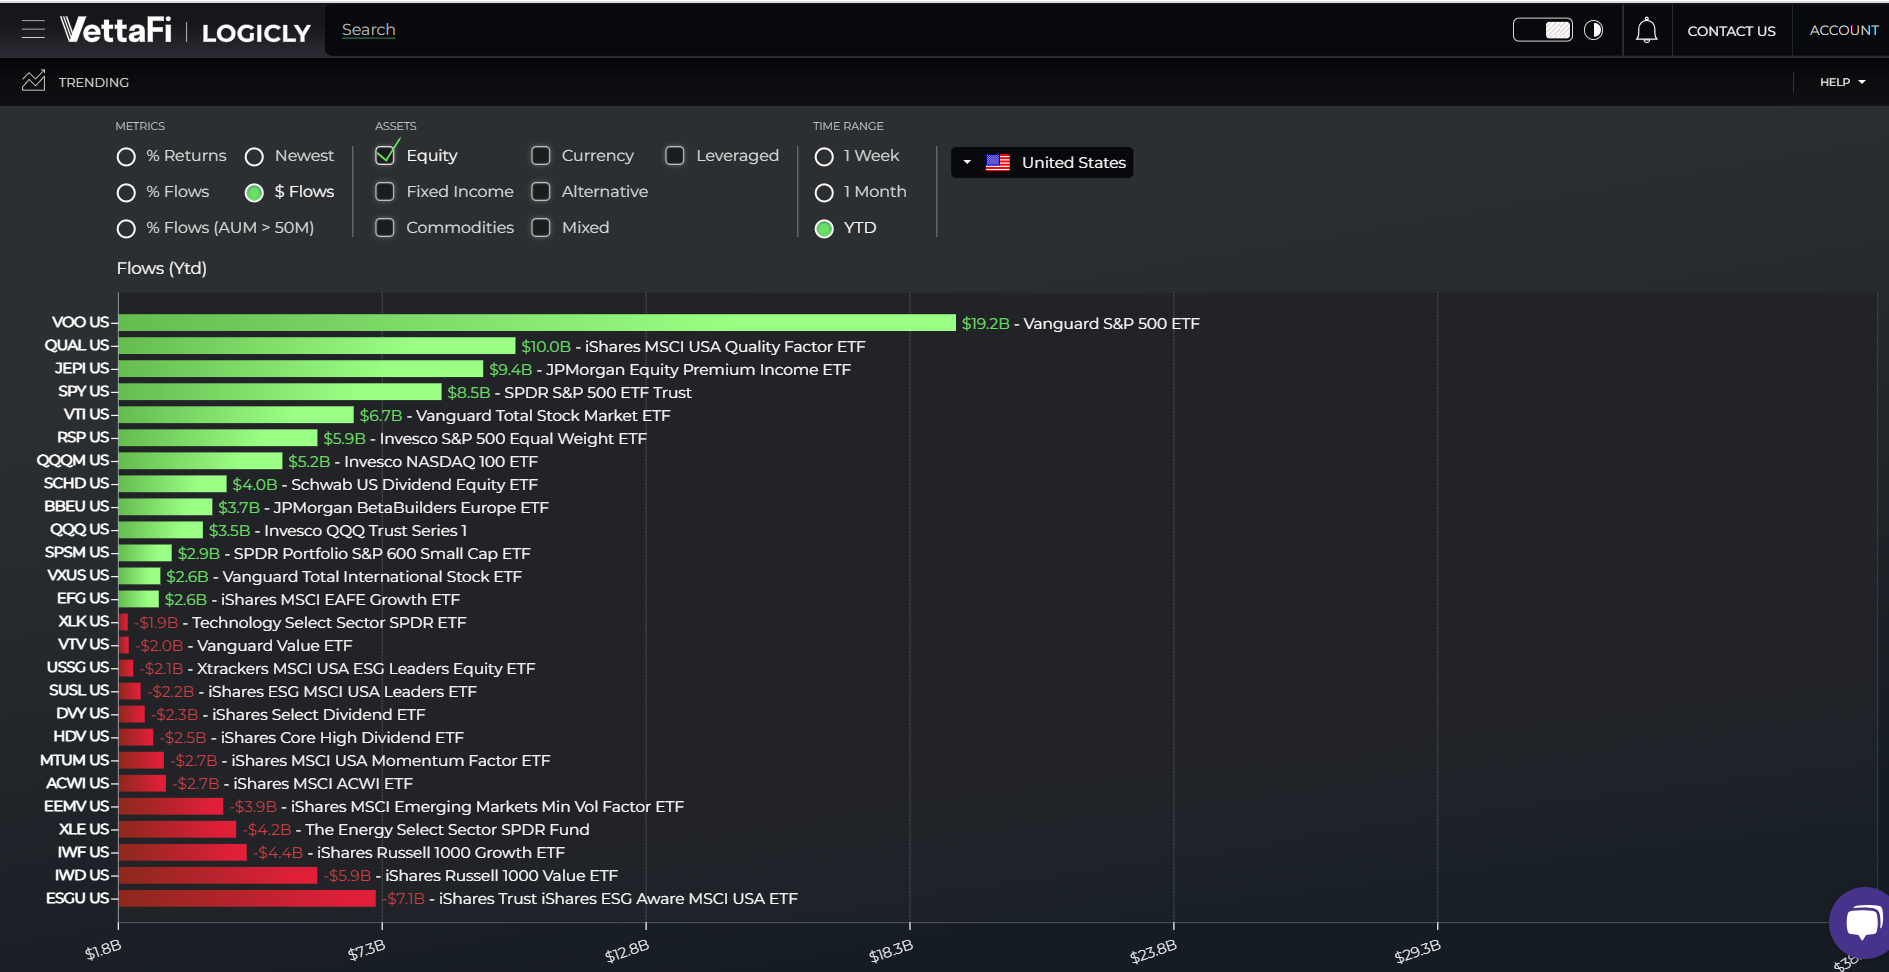Viewport: 1889px width, 972px height.
Task: Click the Search field
Action: pyautogui.click(x=369, y=30)
